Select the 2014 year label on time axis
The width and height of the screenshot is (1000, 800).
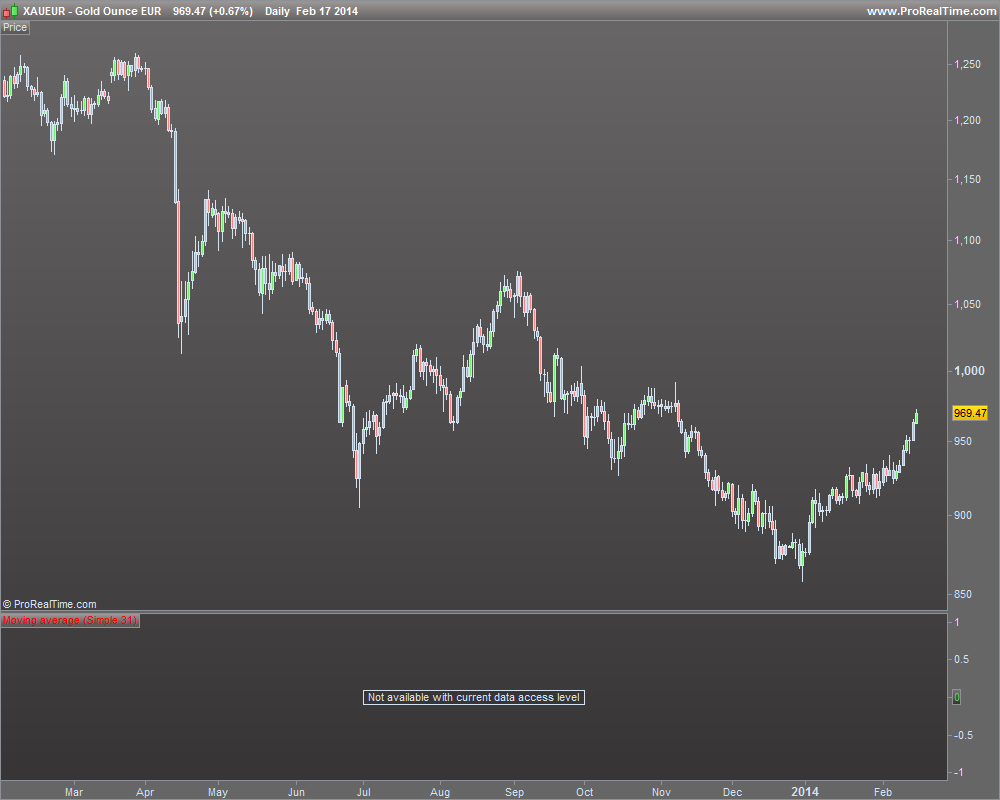tap(805, 792)
